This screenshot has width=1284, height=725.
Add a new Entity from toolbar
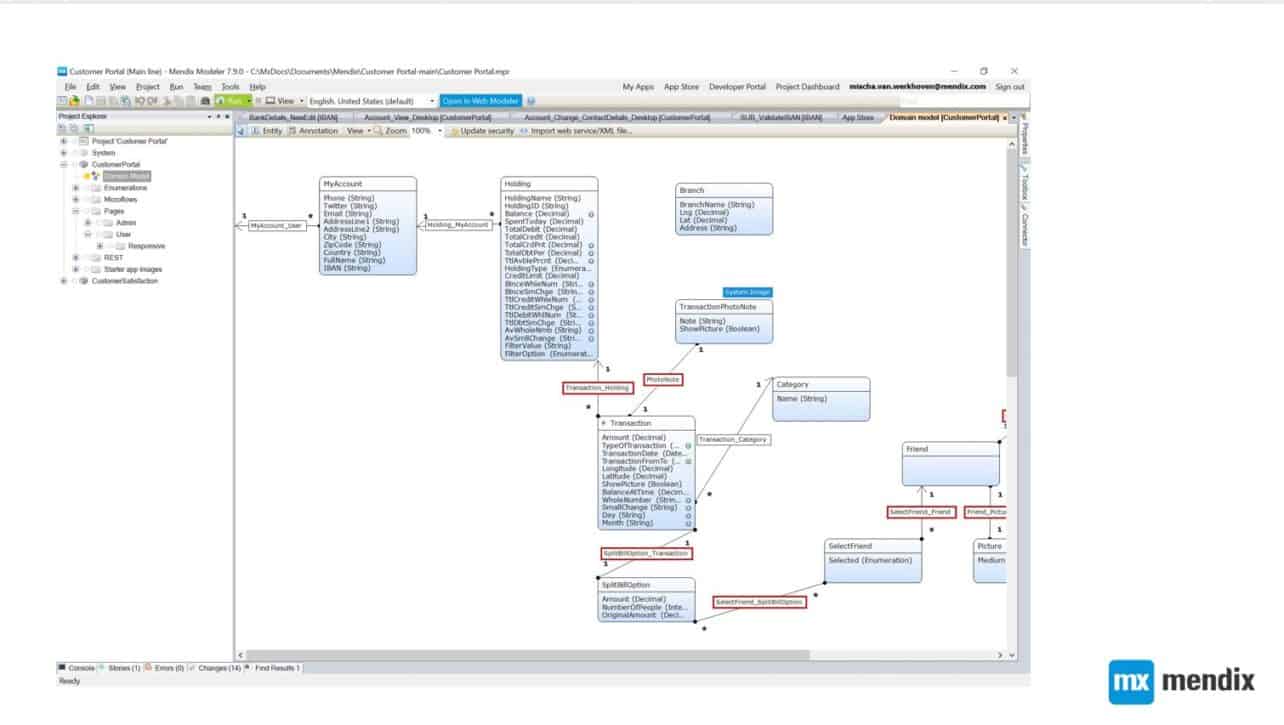[266, 131]
